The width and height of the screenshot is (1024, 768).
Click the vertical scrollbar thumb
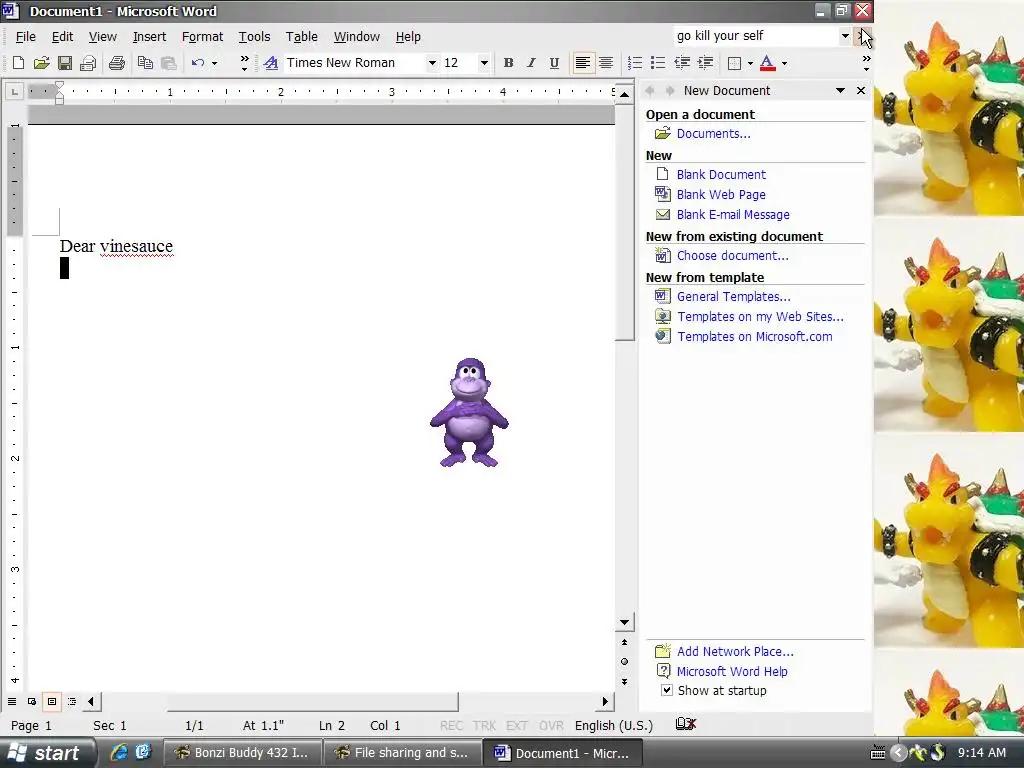624,222
